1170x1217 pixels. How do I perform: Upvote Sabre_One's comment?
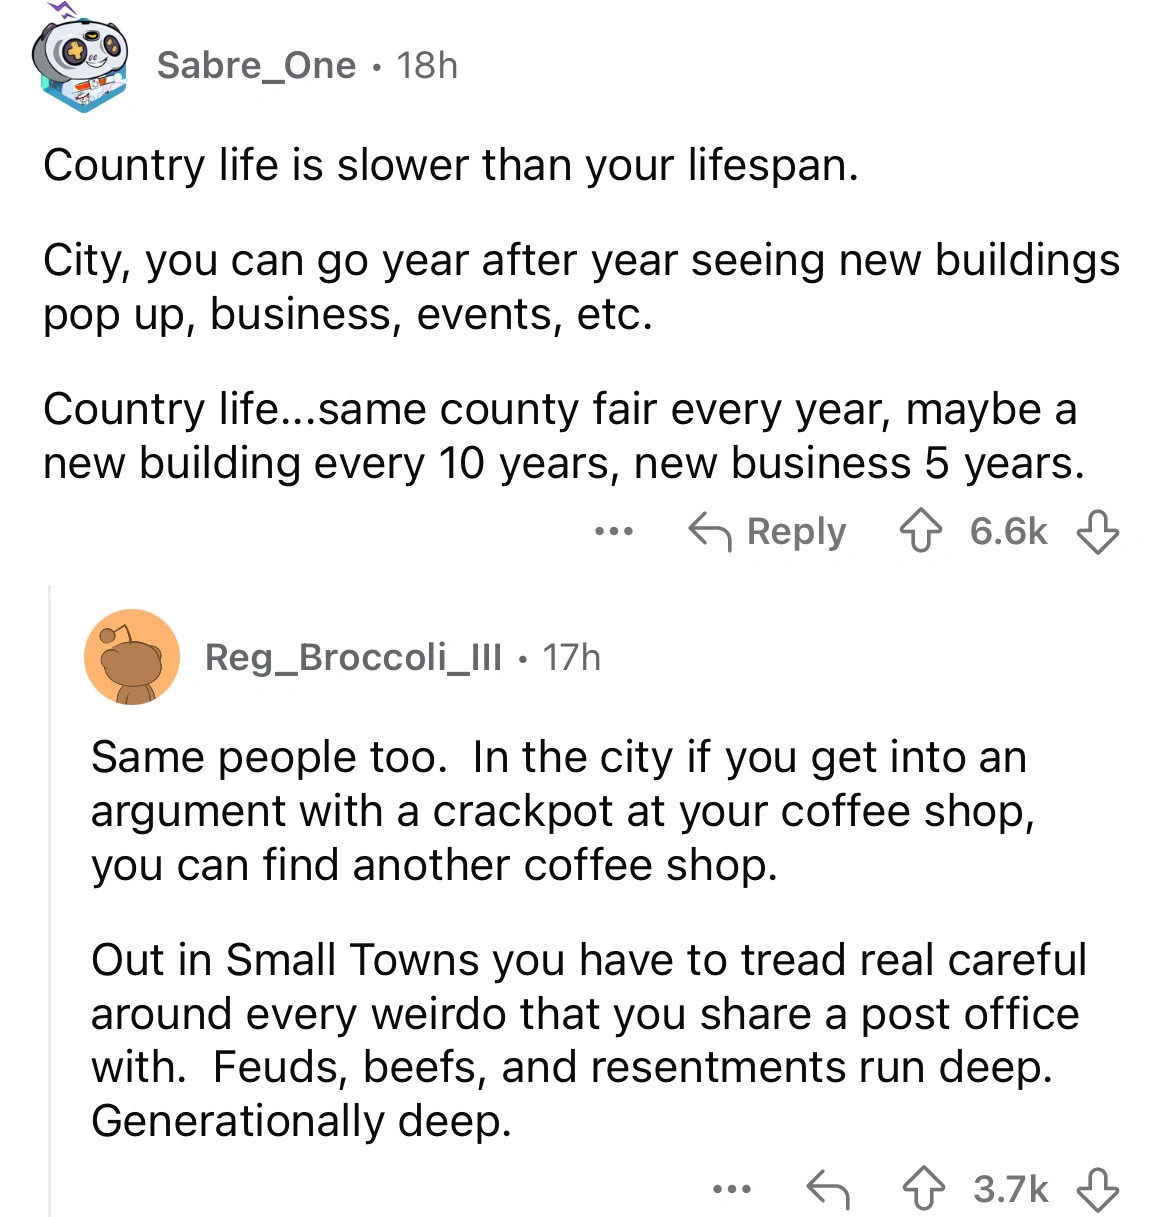pyautogui.click(x=920, y=532)
